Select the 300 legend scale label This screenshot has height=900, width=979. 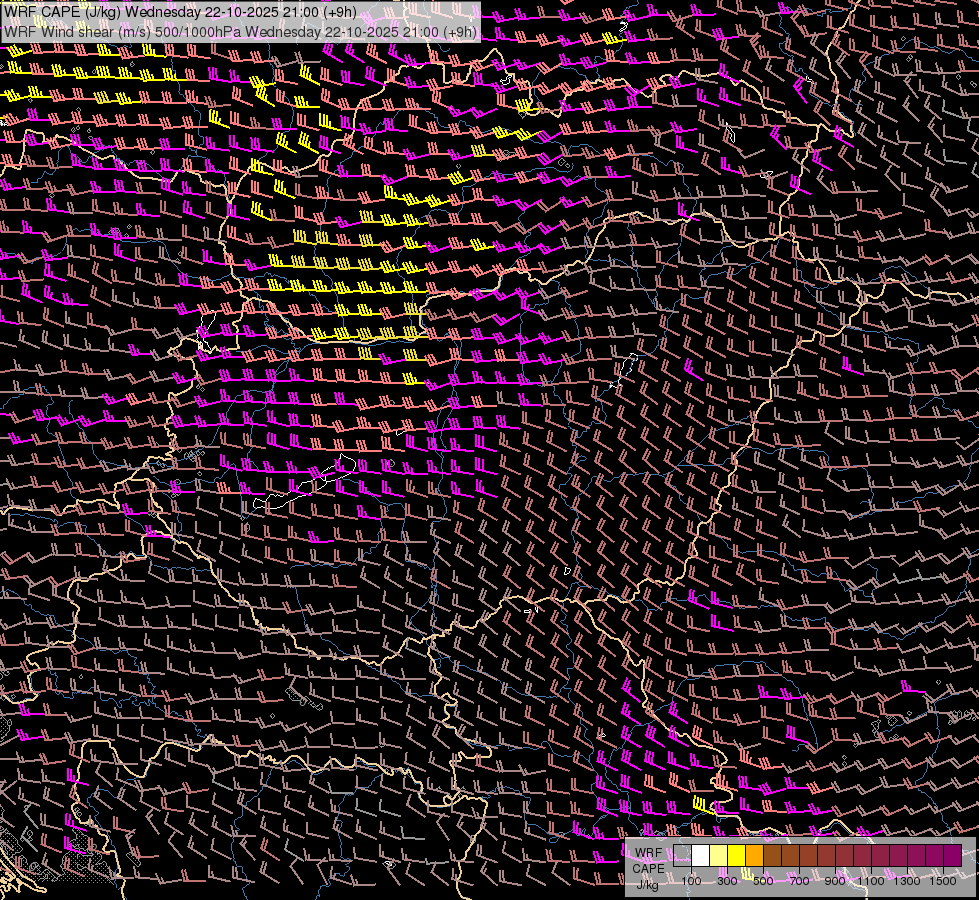pyautogui.click(x=727, y=881)
